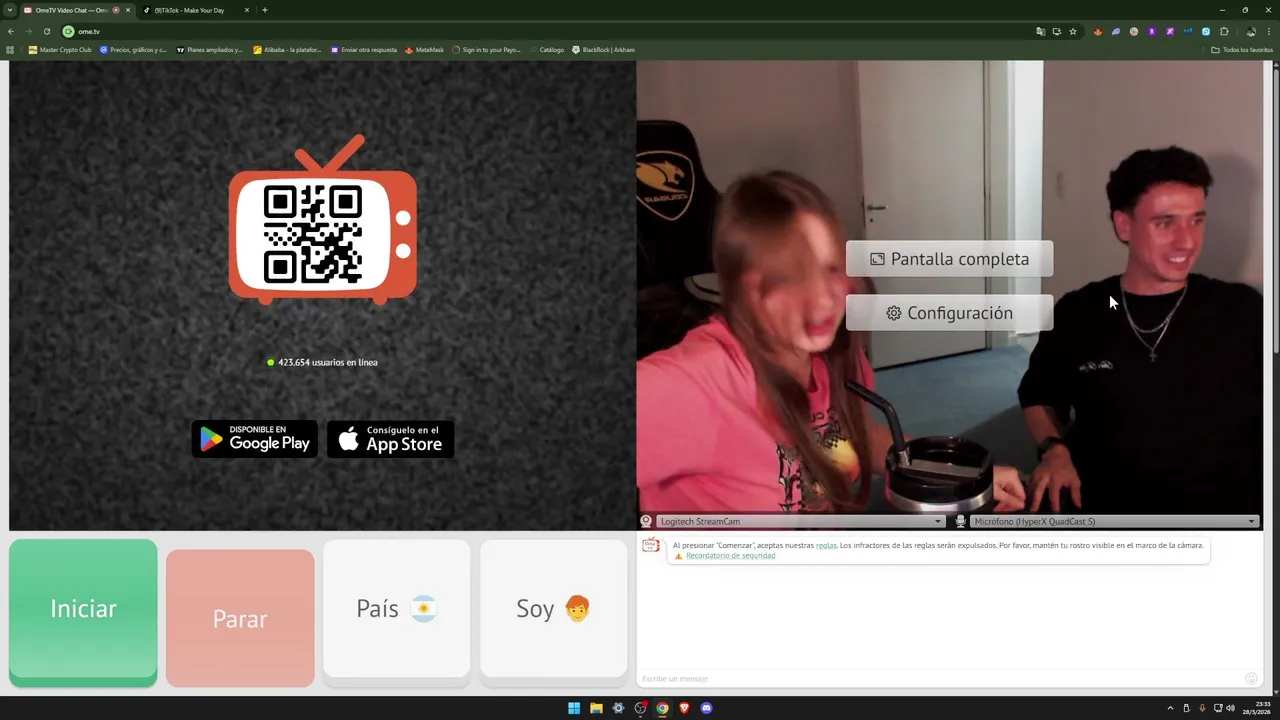Open the tab search chevron in Chrome
This screenshot has width=1280, height=720.
pos(10,10)
